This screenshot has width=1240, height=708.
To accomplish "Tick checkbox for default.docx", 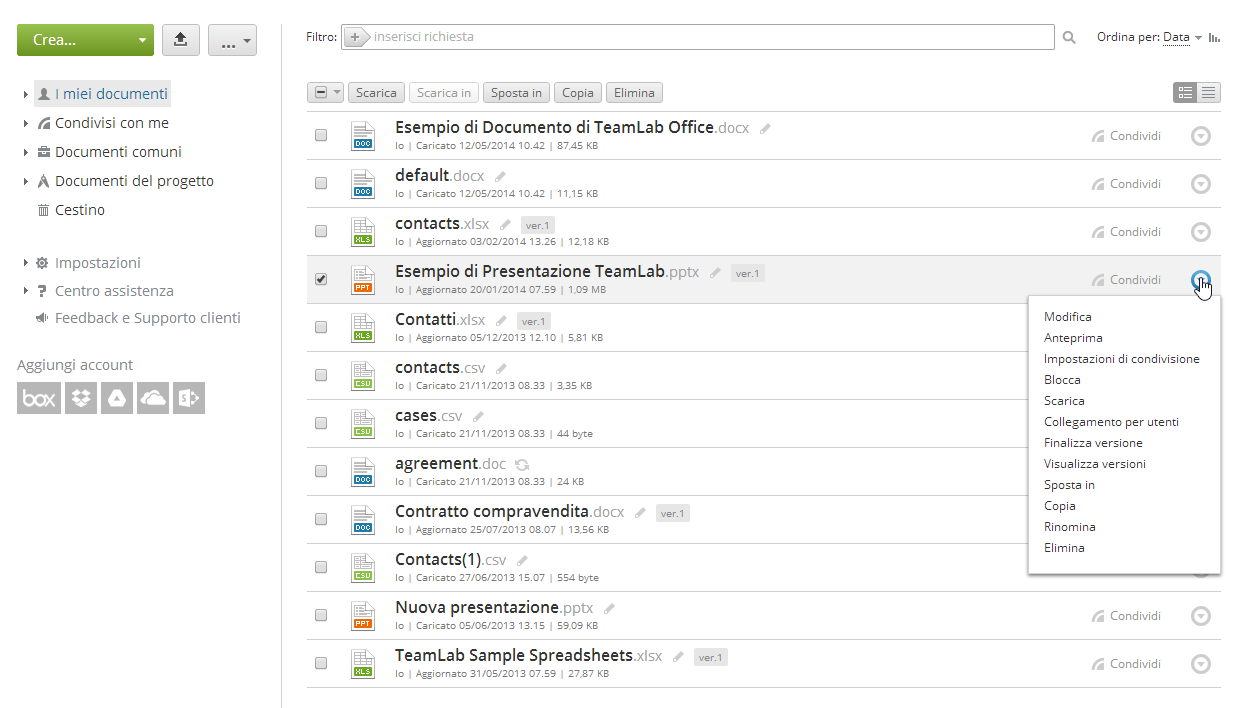I will pos(321,183).
